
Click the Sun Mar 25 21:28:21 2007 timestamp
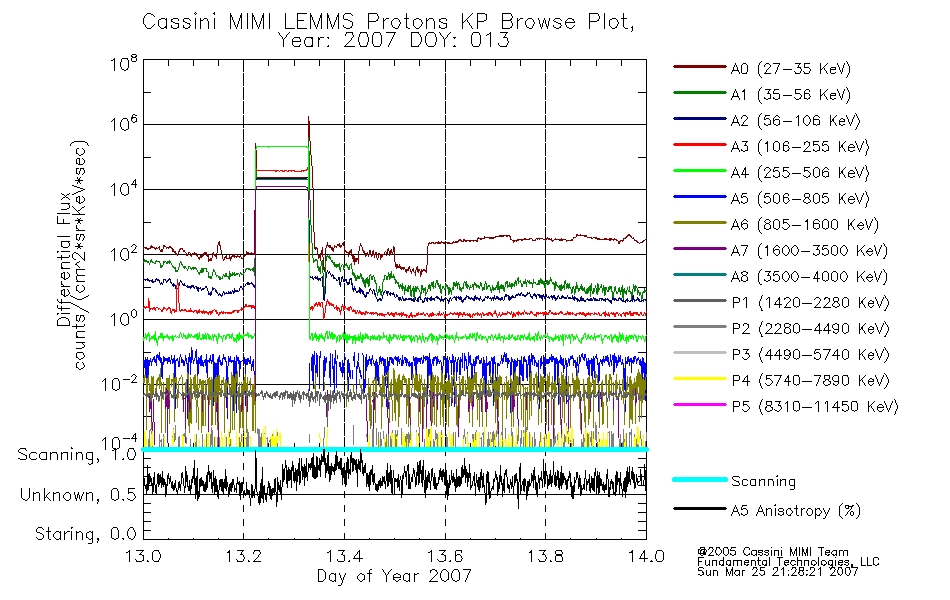[777, 572]
